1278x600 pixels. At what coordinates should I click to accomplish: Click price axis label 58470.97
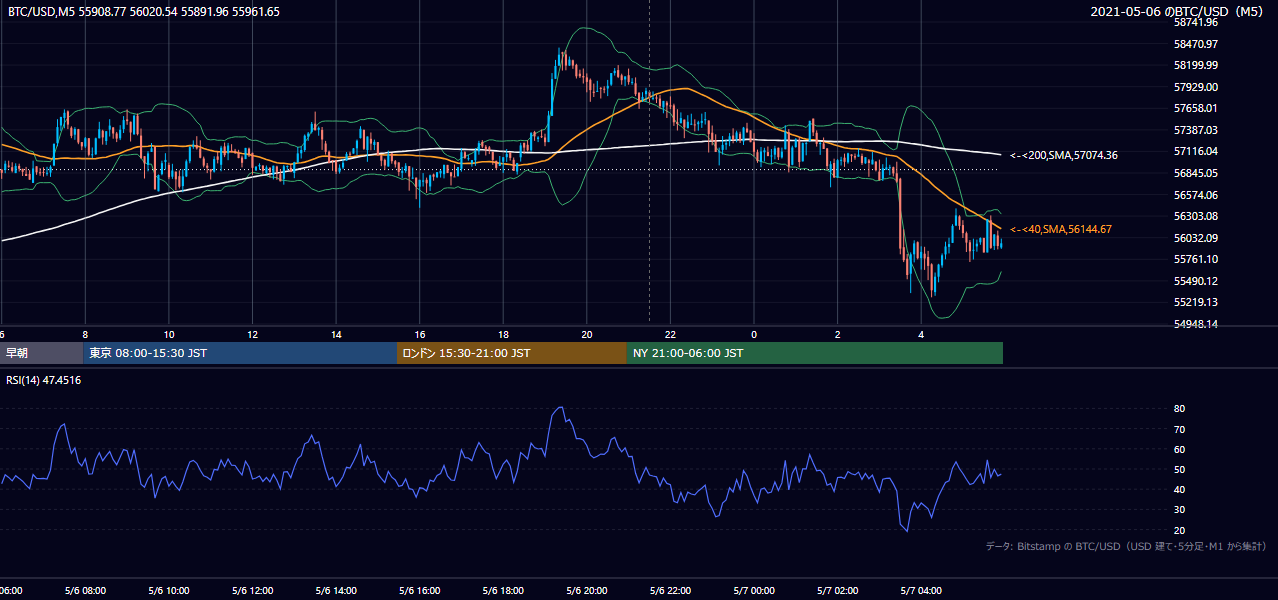1196,44
